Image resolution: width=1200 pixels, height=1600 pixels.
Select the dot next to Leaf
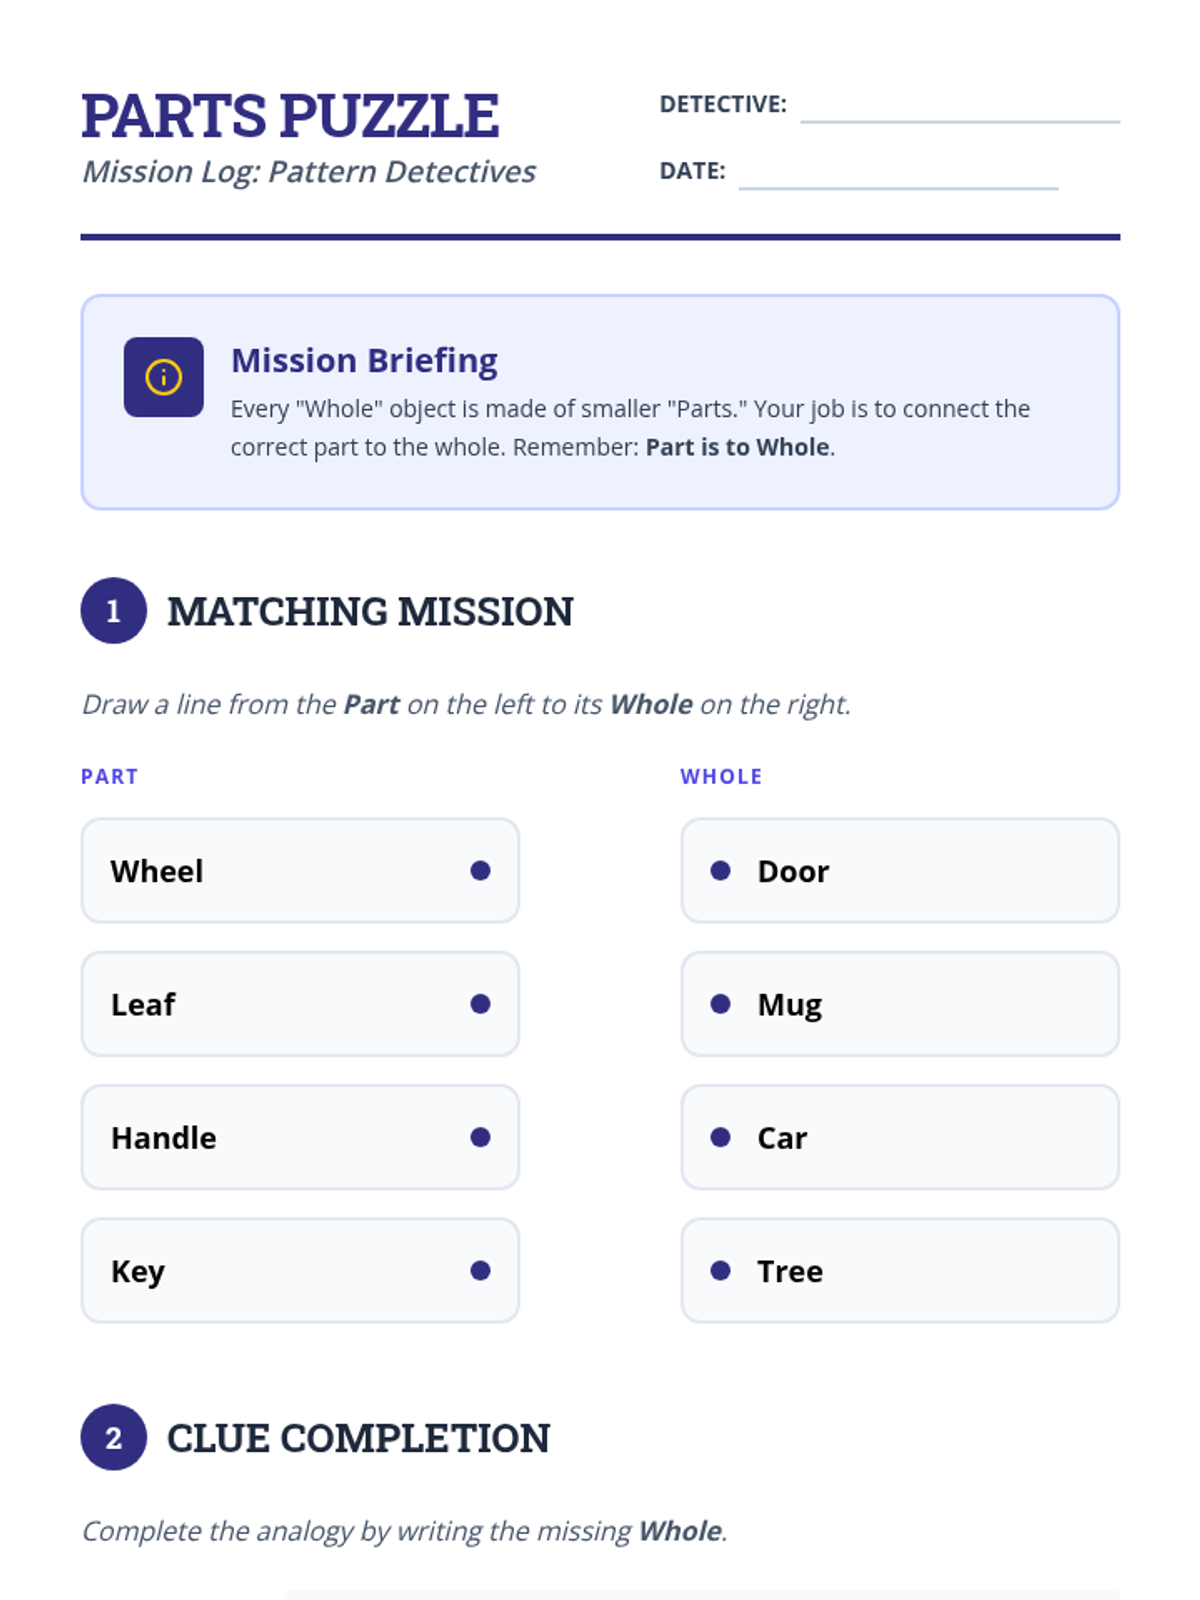coord(480,1004)
